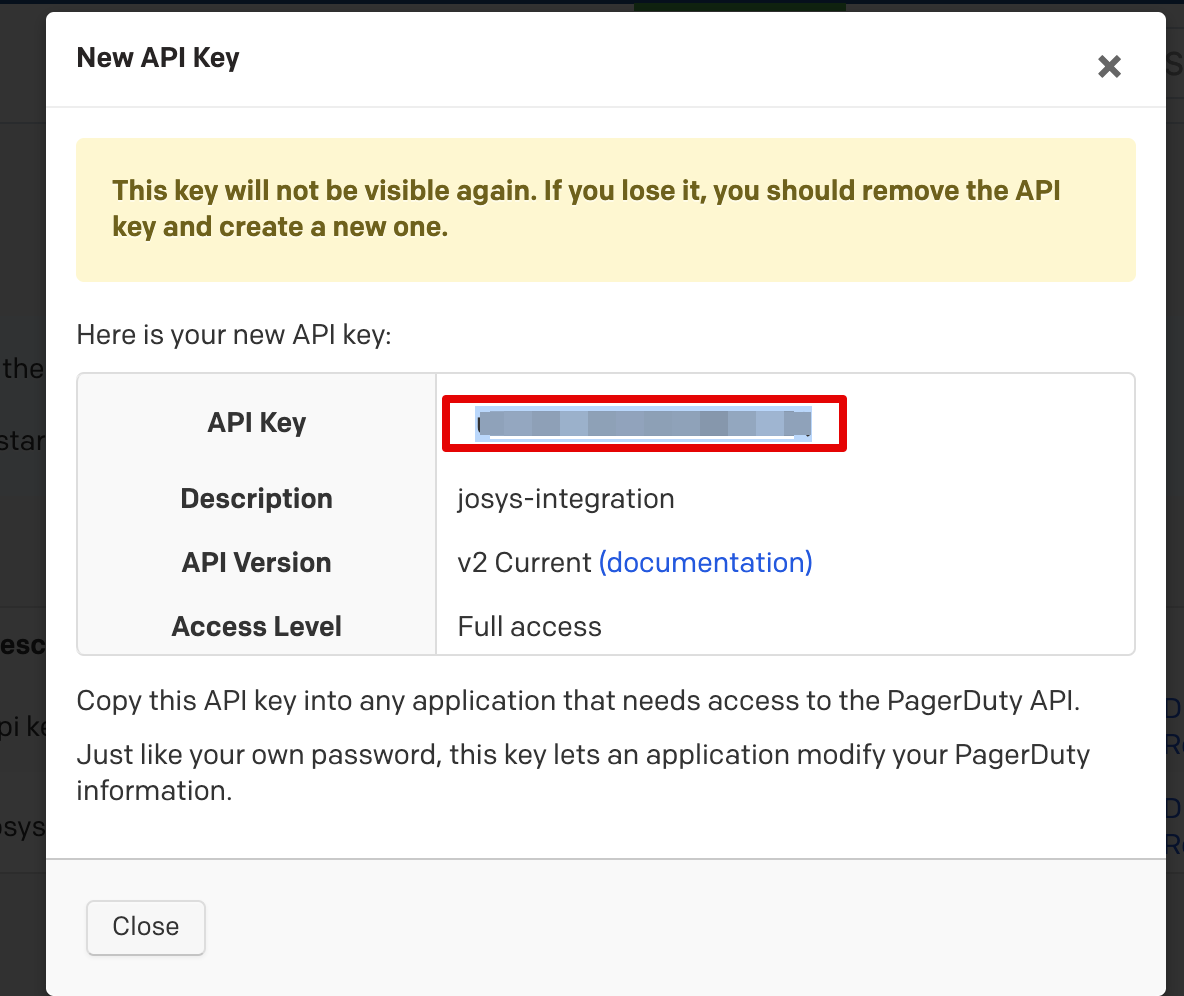Click 'Here is your new API key:' text
1184x996 pixels.
[234, 335]
